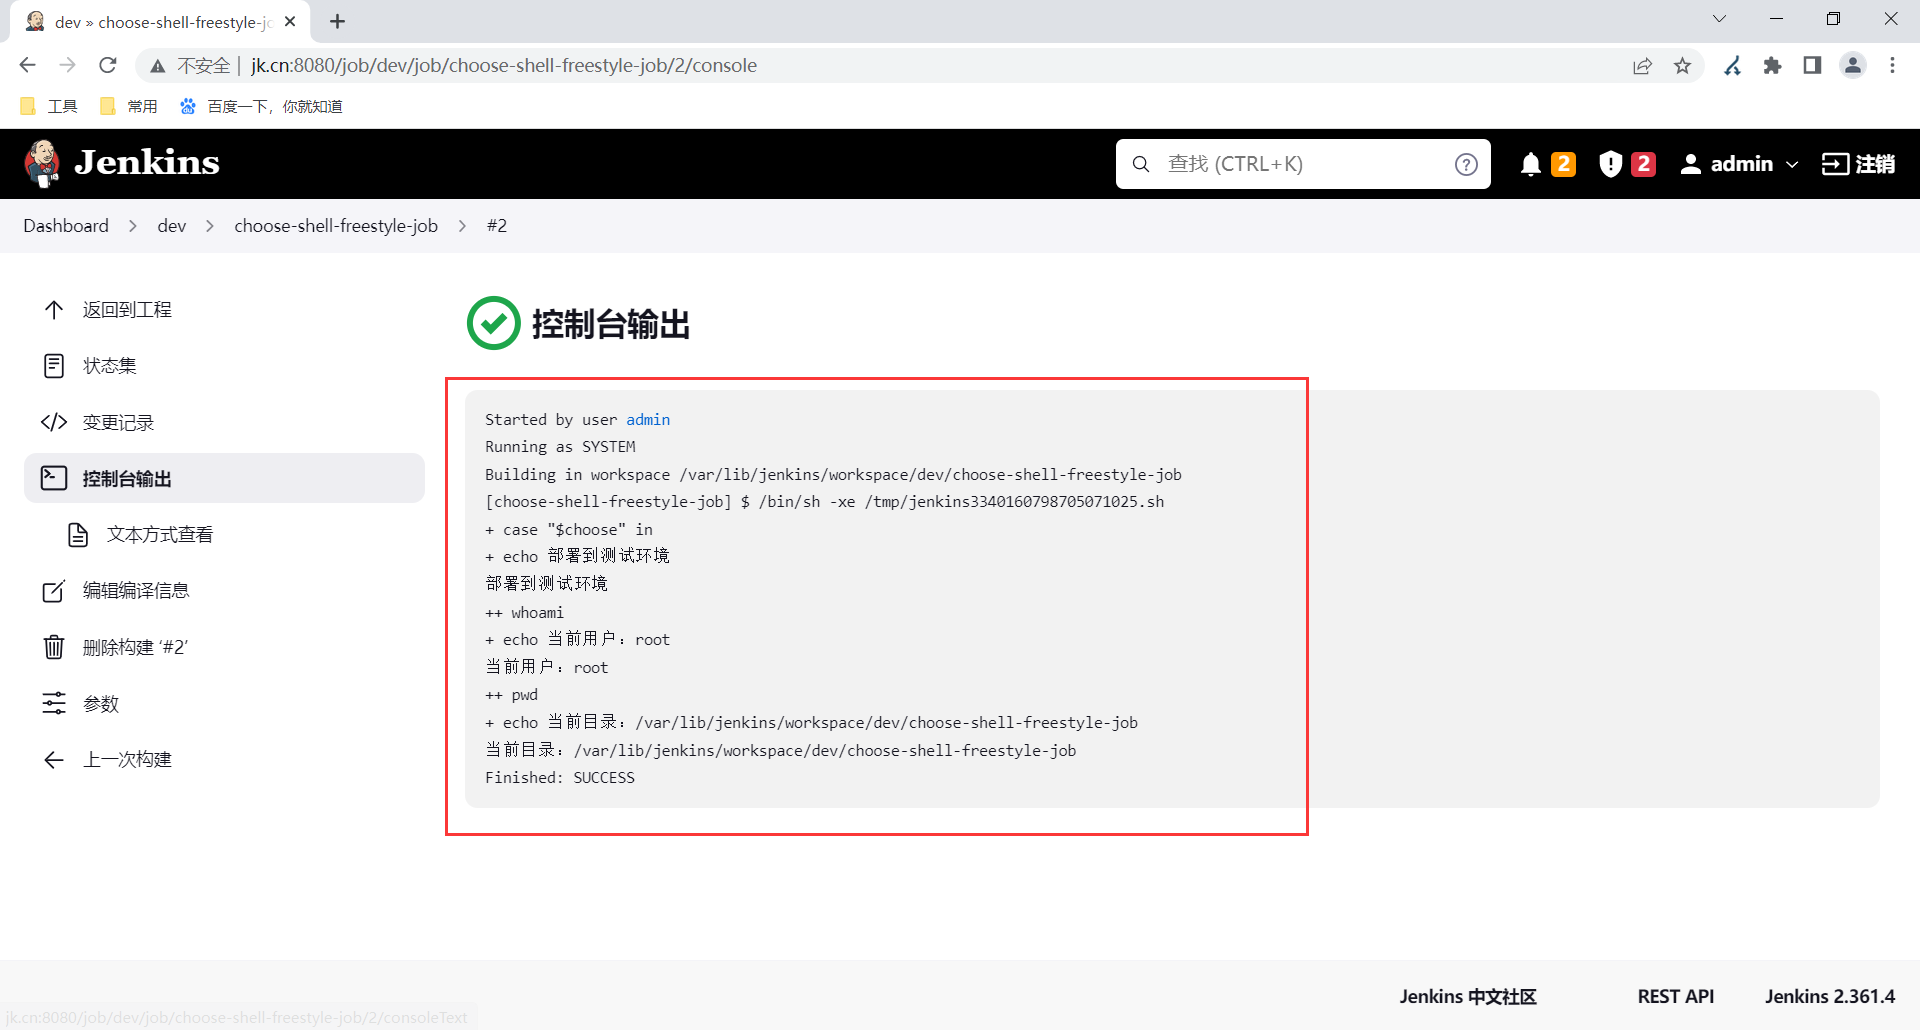1920x1030 pixels.
Task: Open the 常用 bookmarks folder
Action: pos(129,106)
